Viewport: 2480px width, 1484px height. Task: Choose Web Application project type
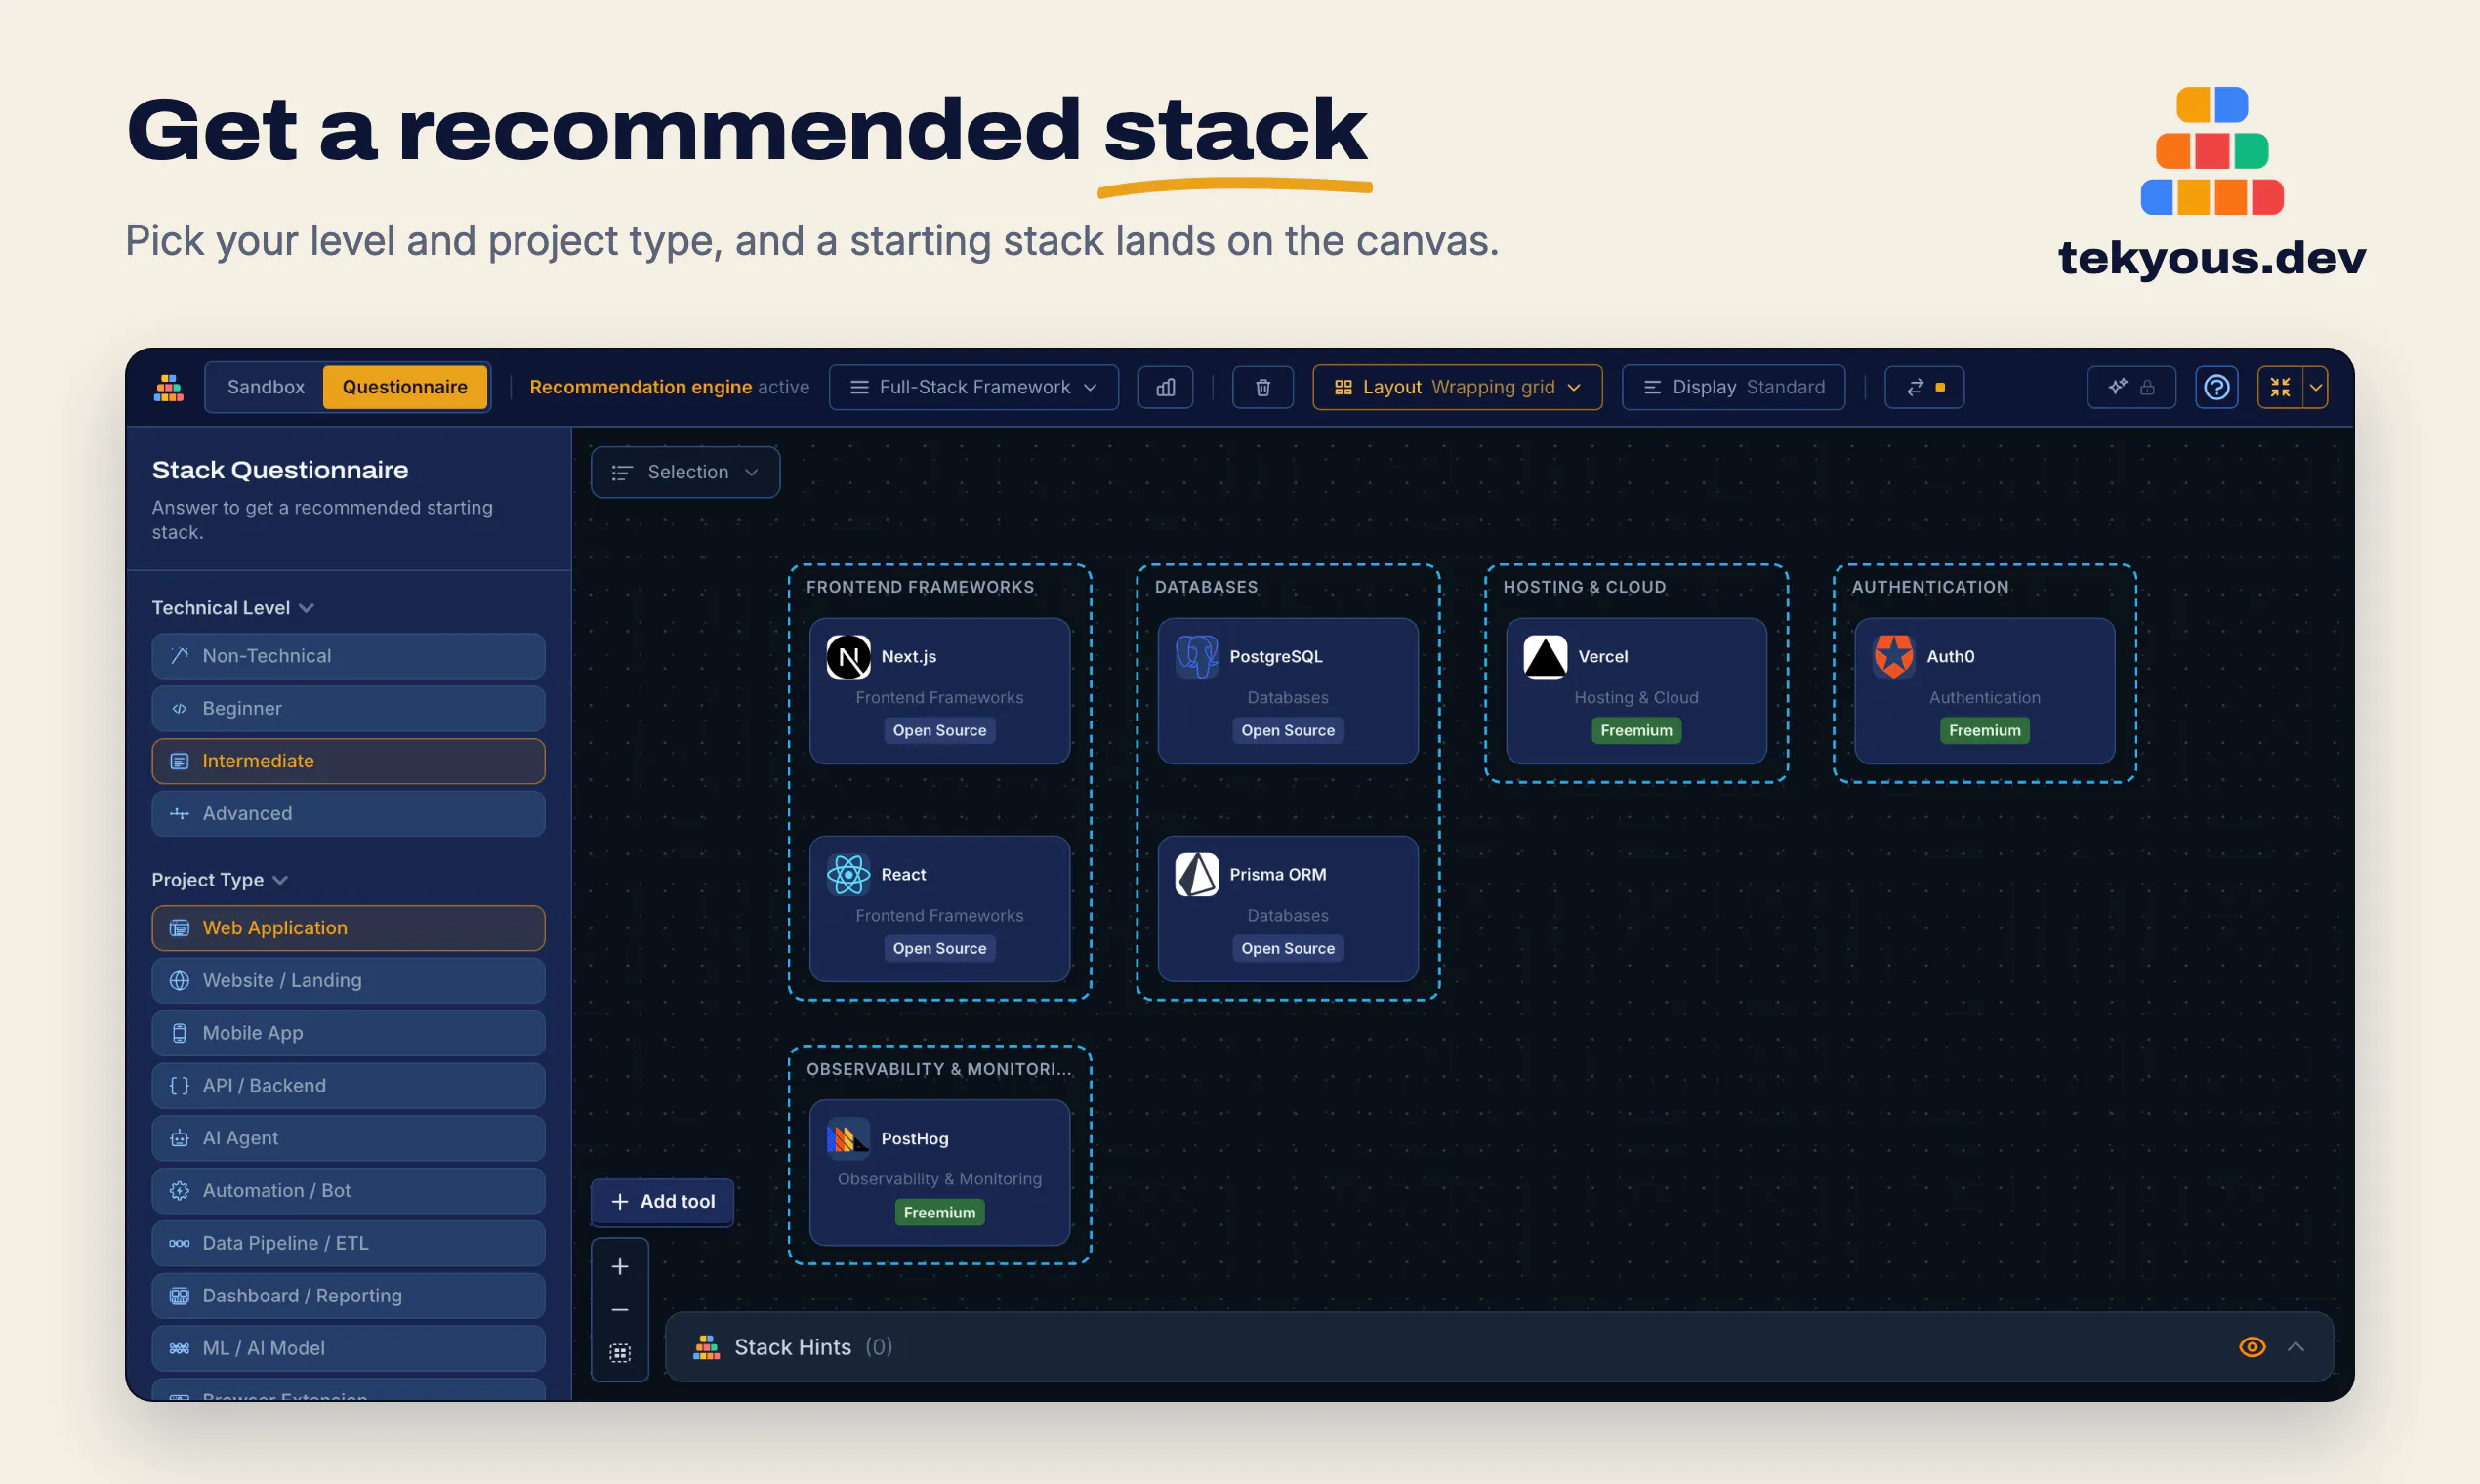(348, 928)
